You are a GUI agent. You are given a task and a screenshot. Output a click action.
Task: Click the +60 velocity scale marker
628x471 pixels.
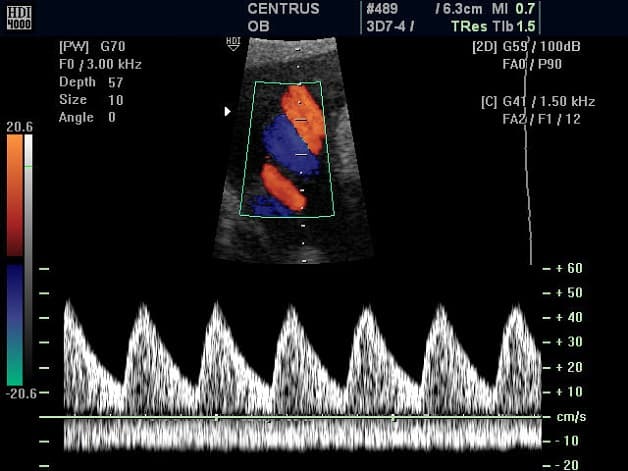tap(568, 269)
